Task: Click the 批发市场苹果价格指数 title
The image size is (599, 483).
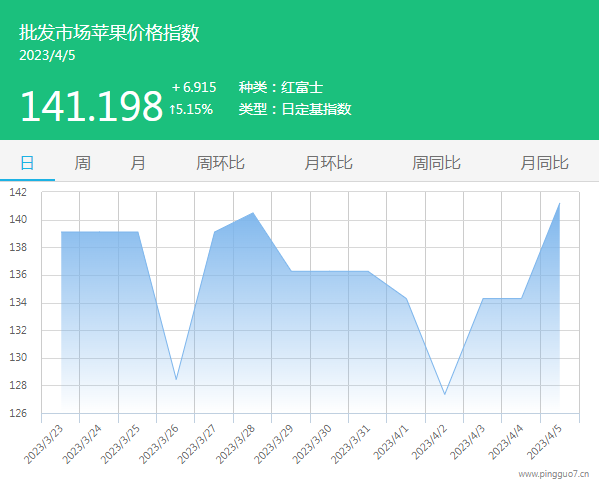Action: pyautogui.click(x=109, y=32)
